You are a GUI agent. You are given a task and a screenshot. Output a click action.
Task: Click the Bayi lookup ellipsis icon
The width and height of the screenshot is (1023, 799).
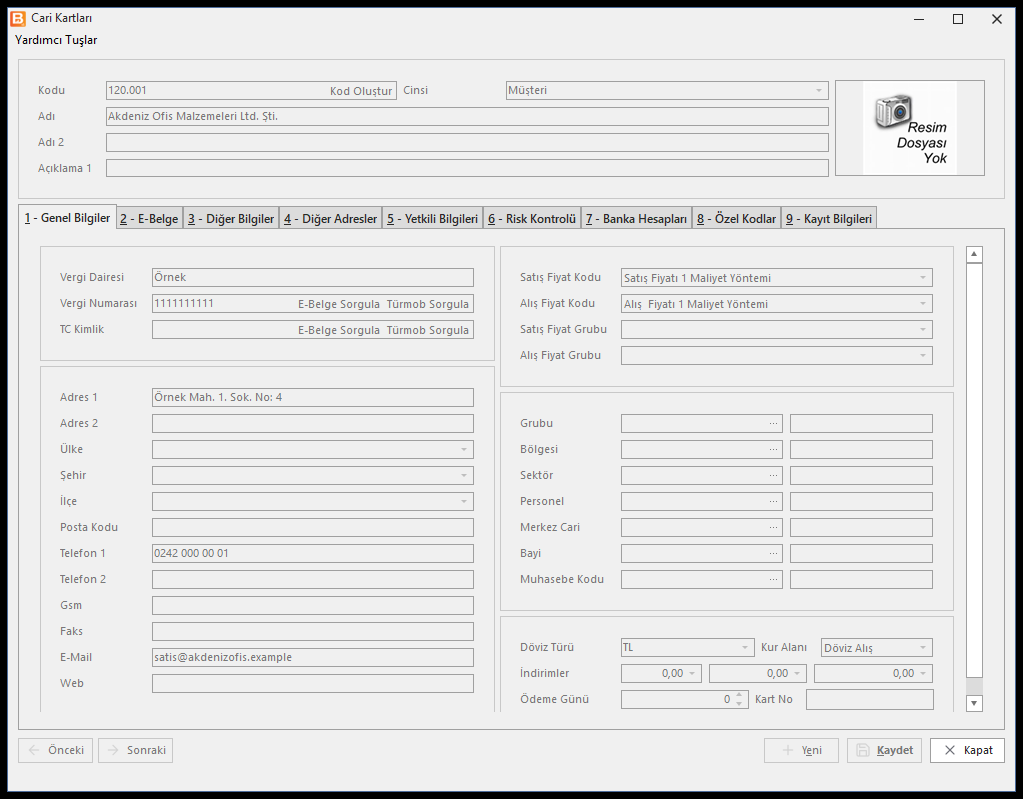tap(773, 554)
